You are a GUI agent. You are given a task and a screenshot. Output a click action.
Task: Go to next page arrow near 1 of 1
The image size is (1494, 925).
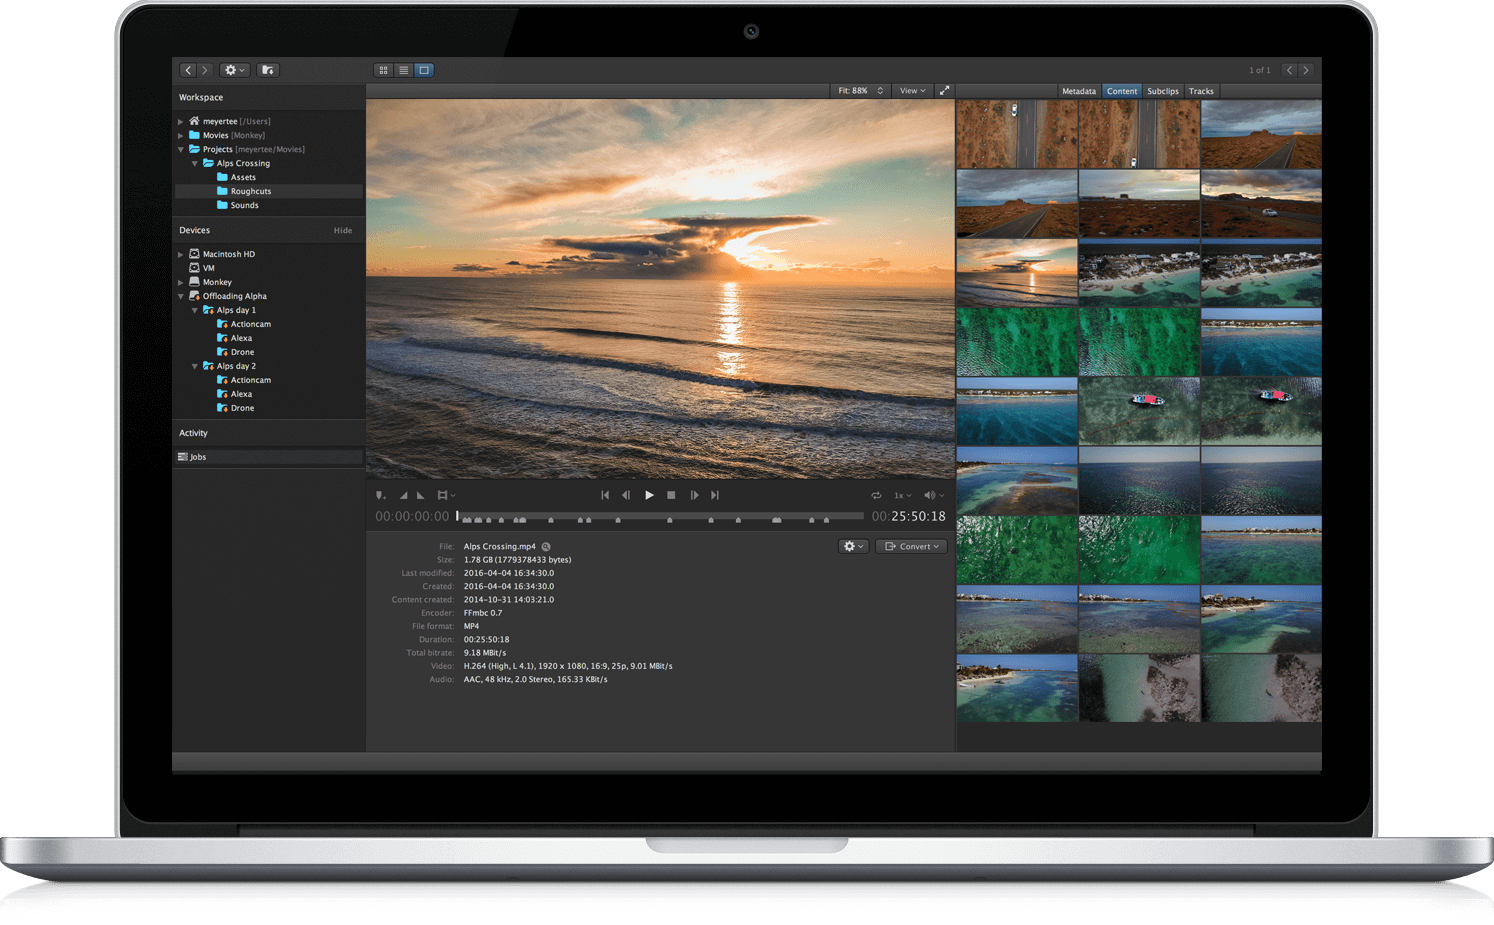pyautogui.click(x=1306, y=70)
